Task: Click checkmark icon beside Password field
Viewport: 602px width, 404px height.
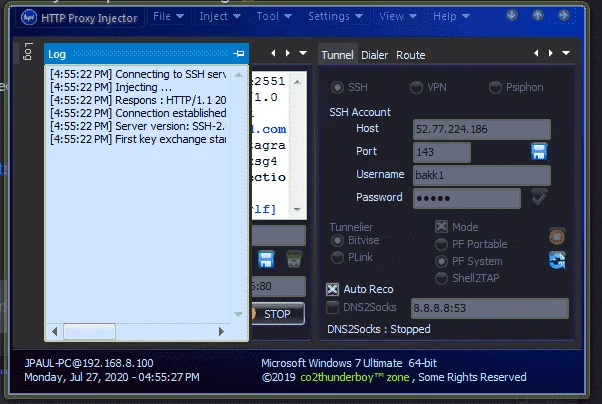Action: tap(539, 197)
